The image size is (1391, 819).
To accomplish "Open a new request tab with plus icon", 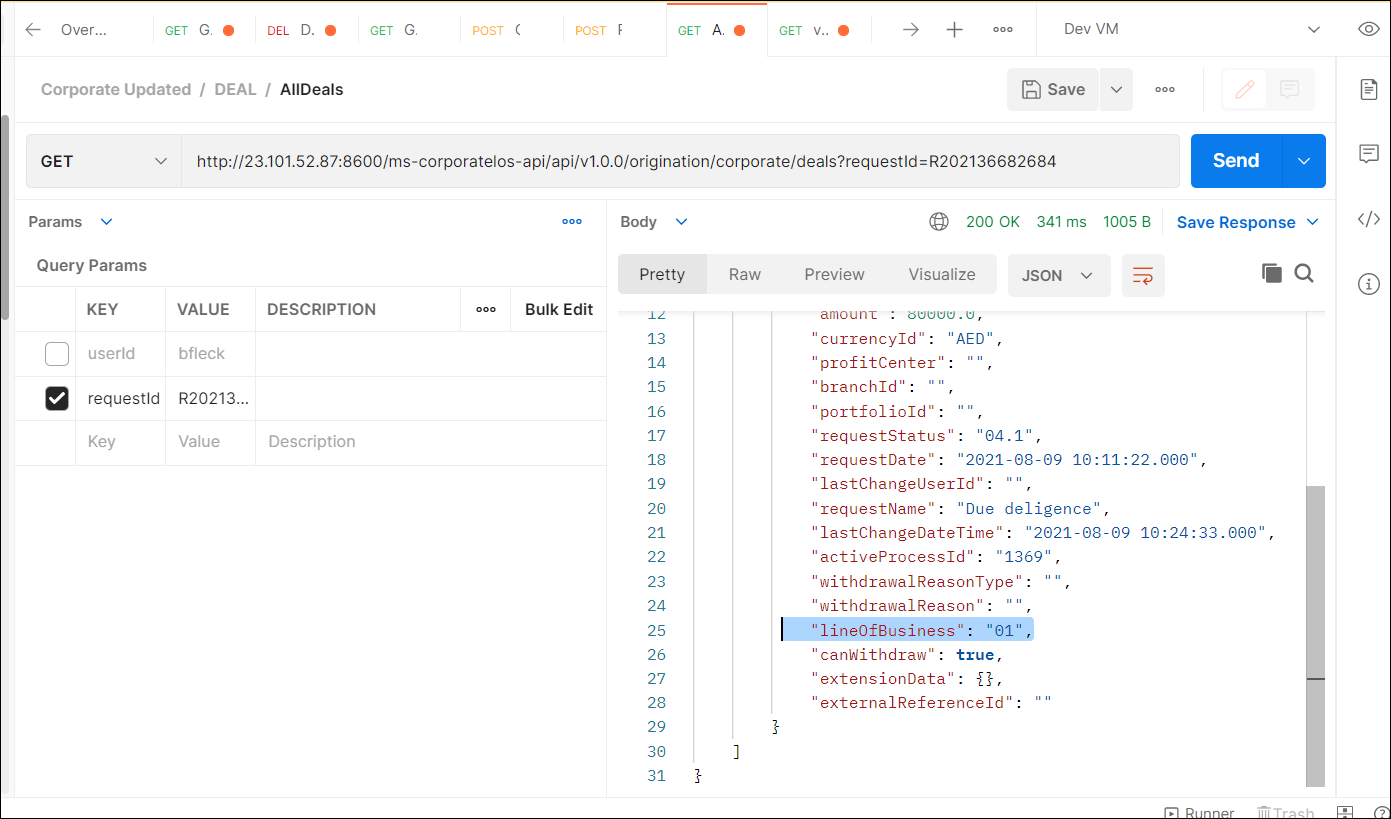I will coord(955,30).
